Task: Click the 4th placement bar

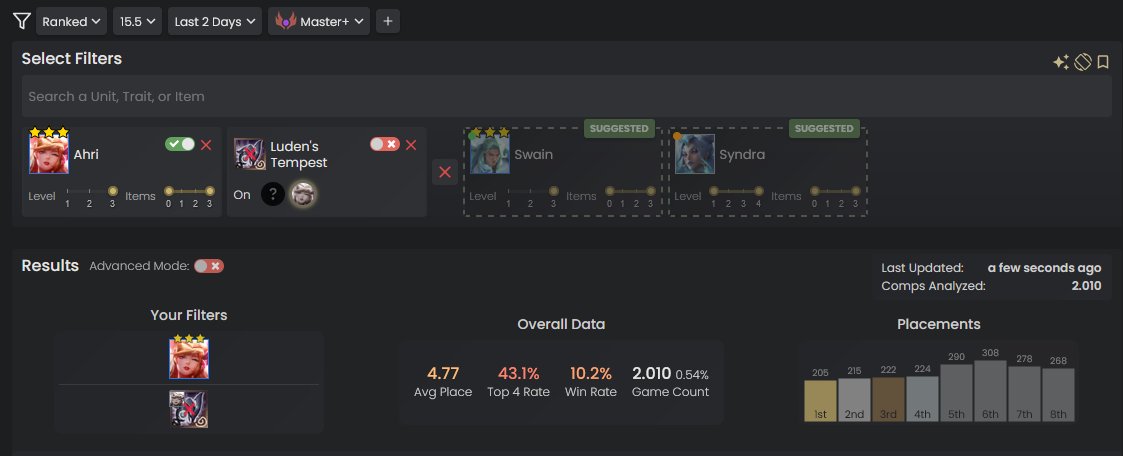Action: (x=922, y=399)
